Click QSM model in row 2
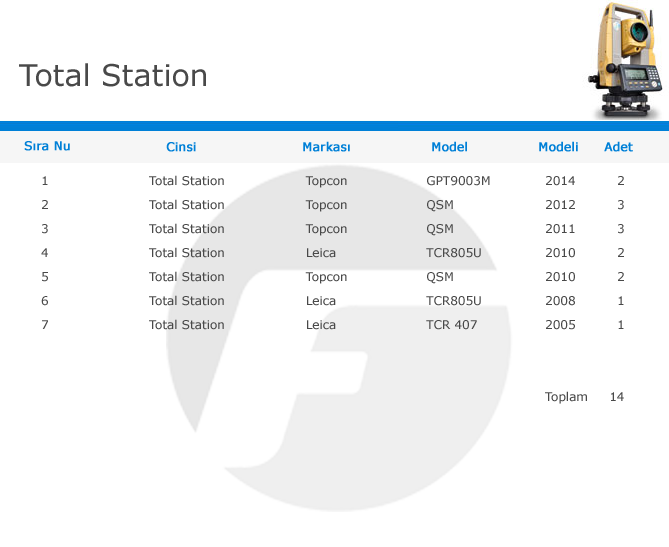 [x=439, y=205]
